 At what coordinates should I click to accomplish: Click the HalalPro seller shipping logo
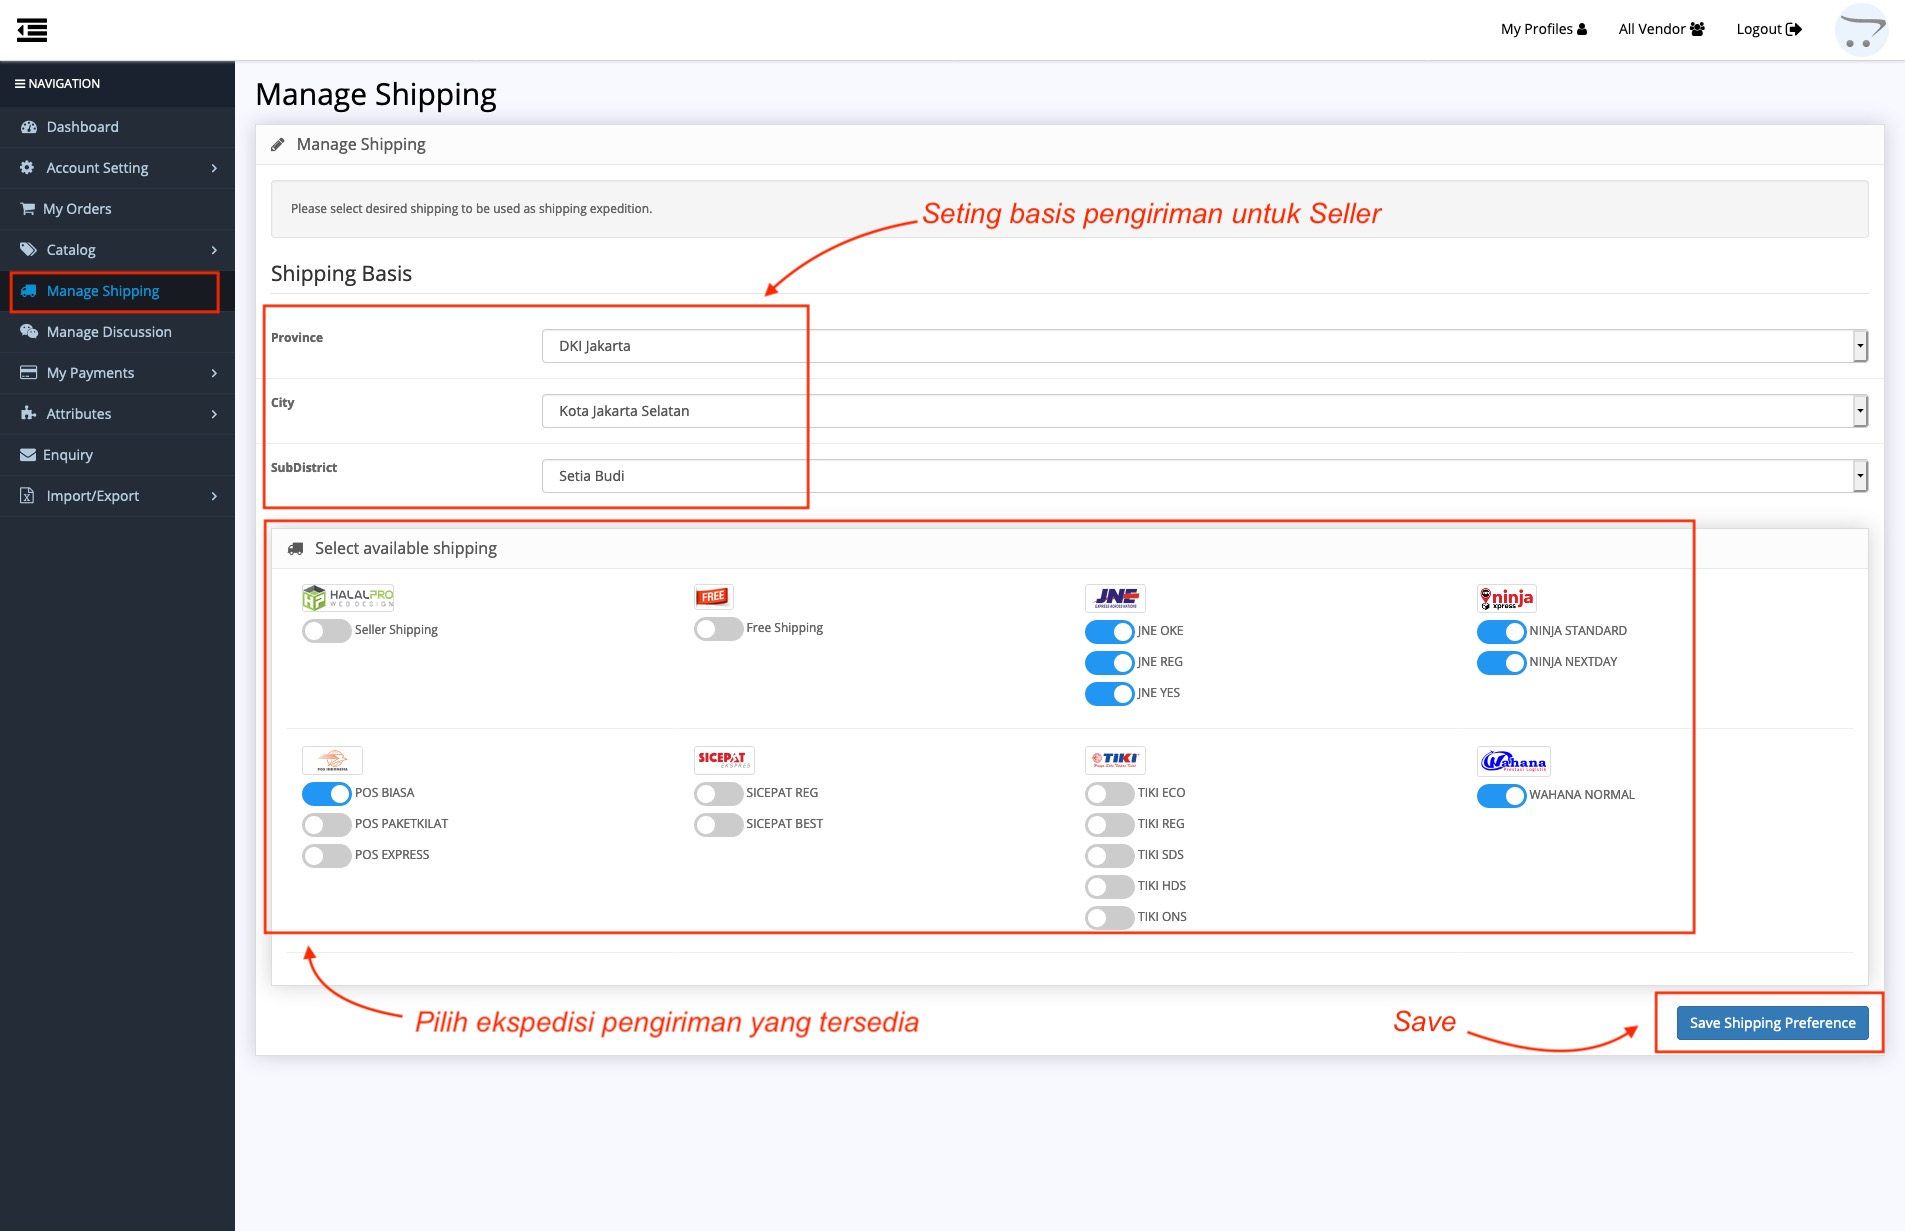(x=348, y=598)
